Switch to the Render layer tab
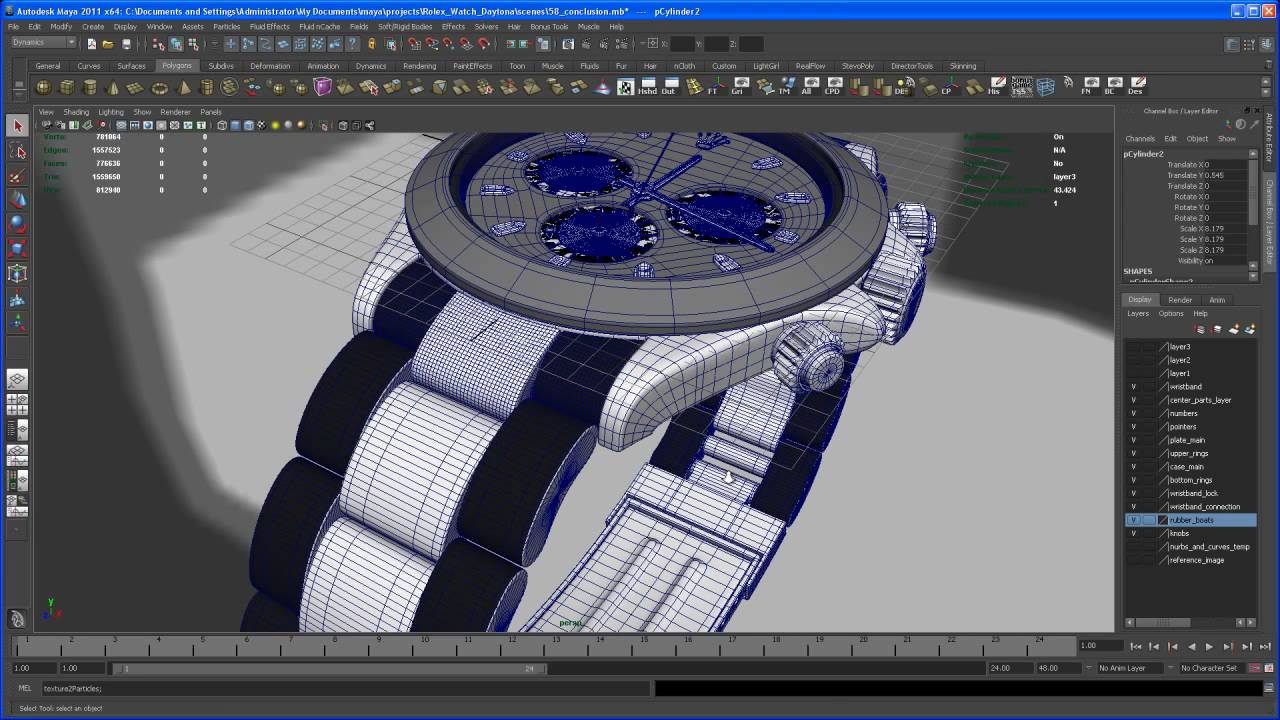The height and width of the screenshot is (720, 1280). pos(1180,300)
